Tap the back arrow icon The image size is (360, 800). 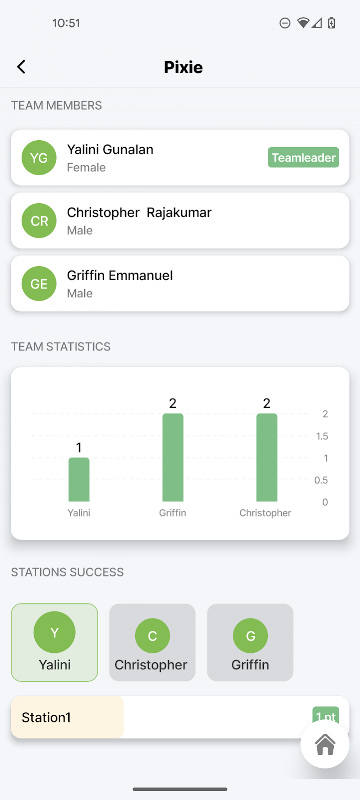pyautogui.click(x=21, y=67)
